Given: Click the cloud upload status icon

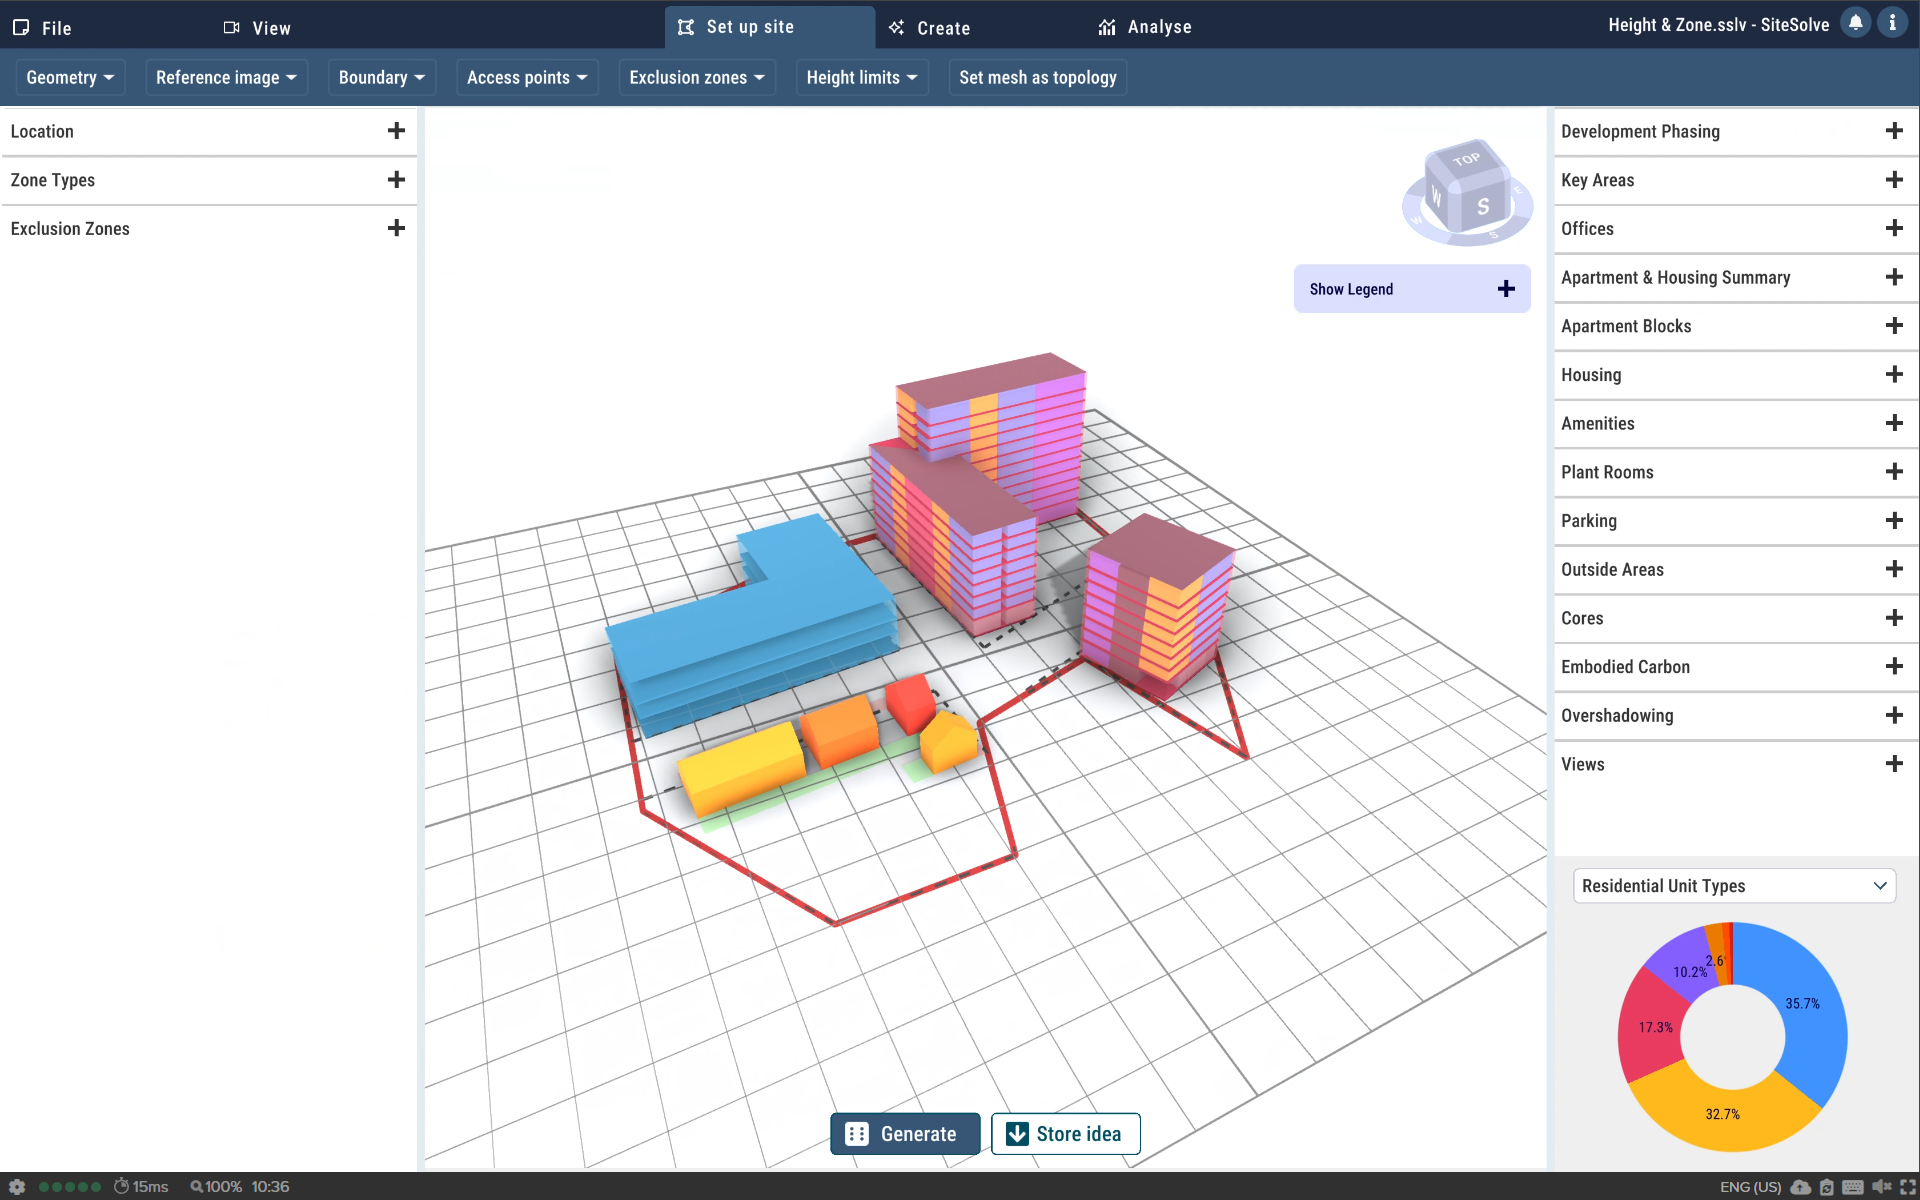Looking at the screenshot, I should (1800, 1186).
